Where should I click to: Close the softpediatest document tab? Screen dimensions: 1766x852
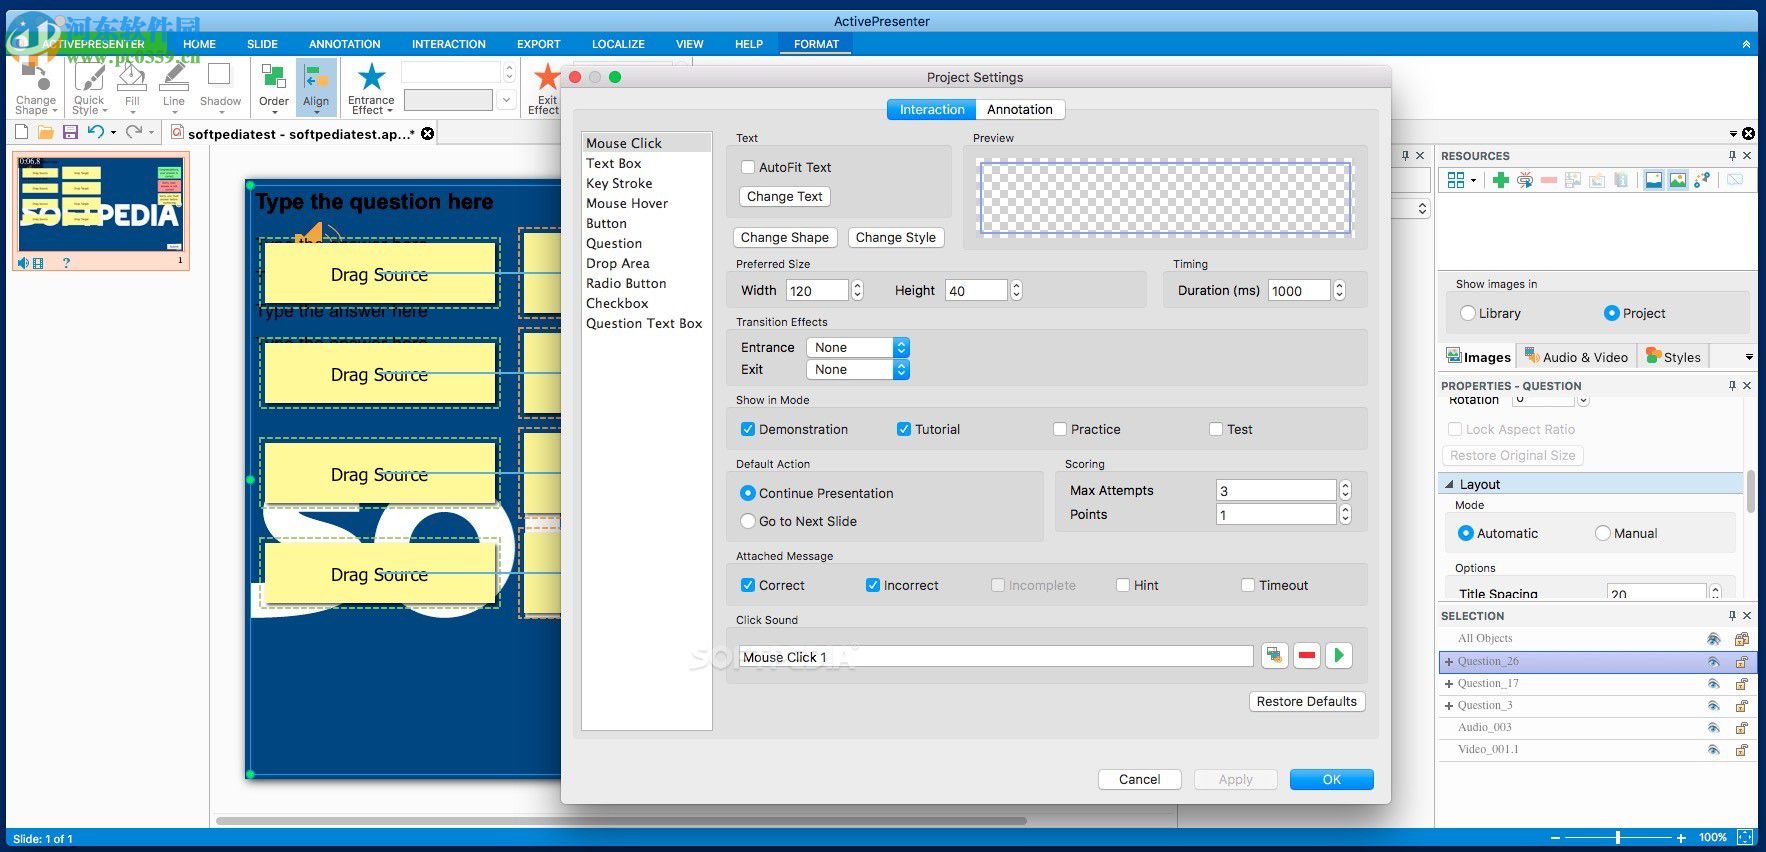click(427, 133)
